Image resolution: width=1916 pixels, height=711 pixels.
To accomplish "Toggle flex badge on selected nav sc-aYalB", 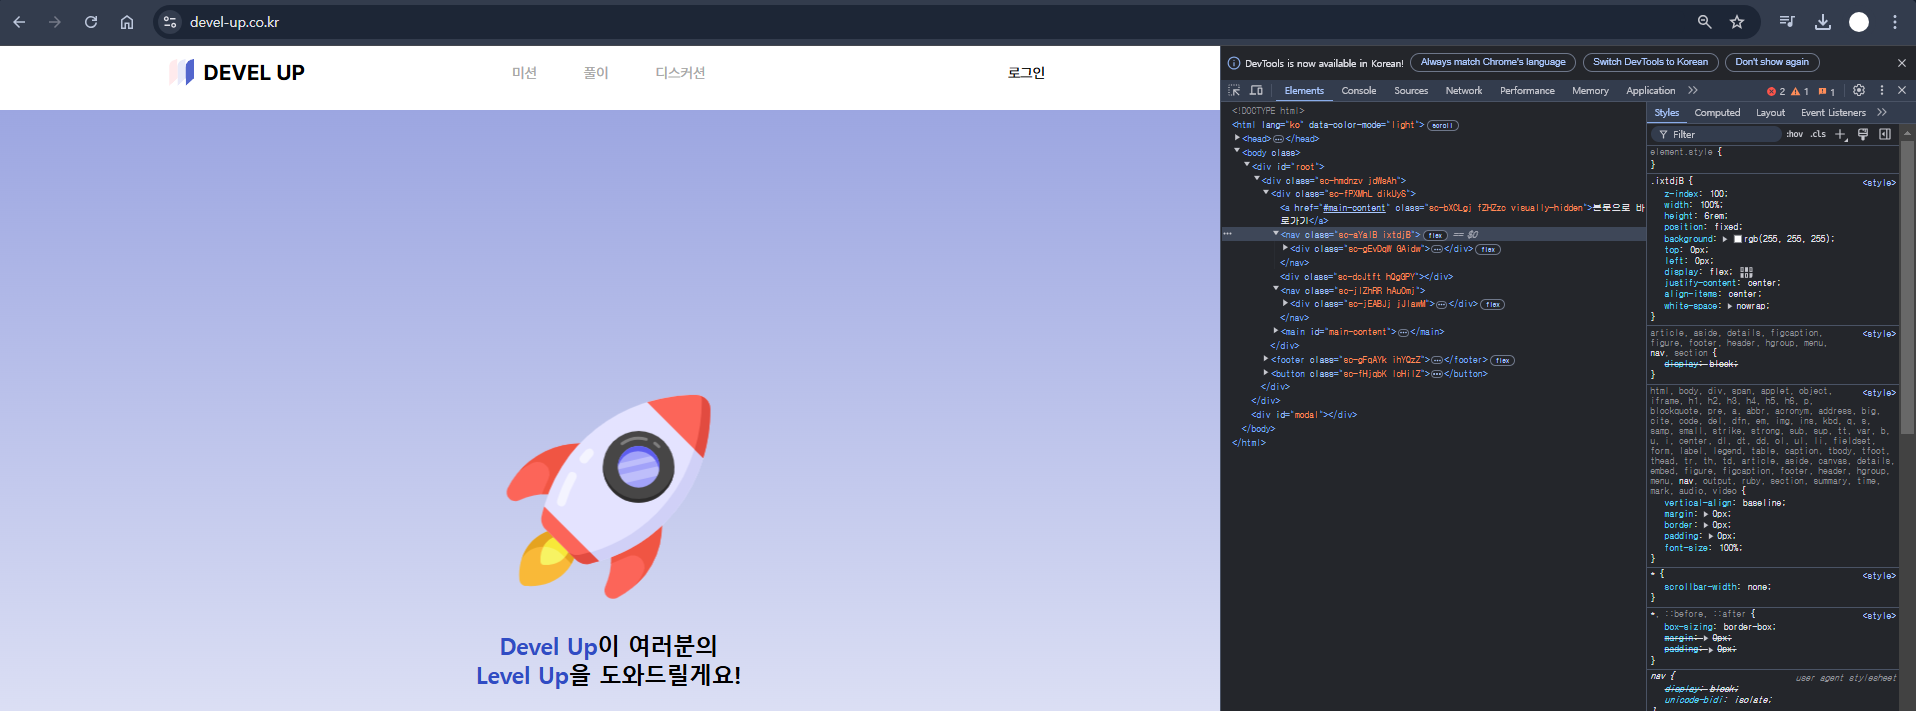I will (1435, 235).
